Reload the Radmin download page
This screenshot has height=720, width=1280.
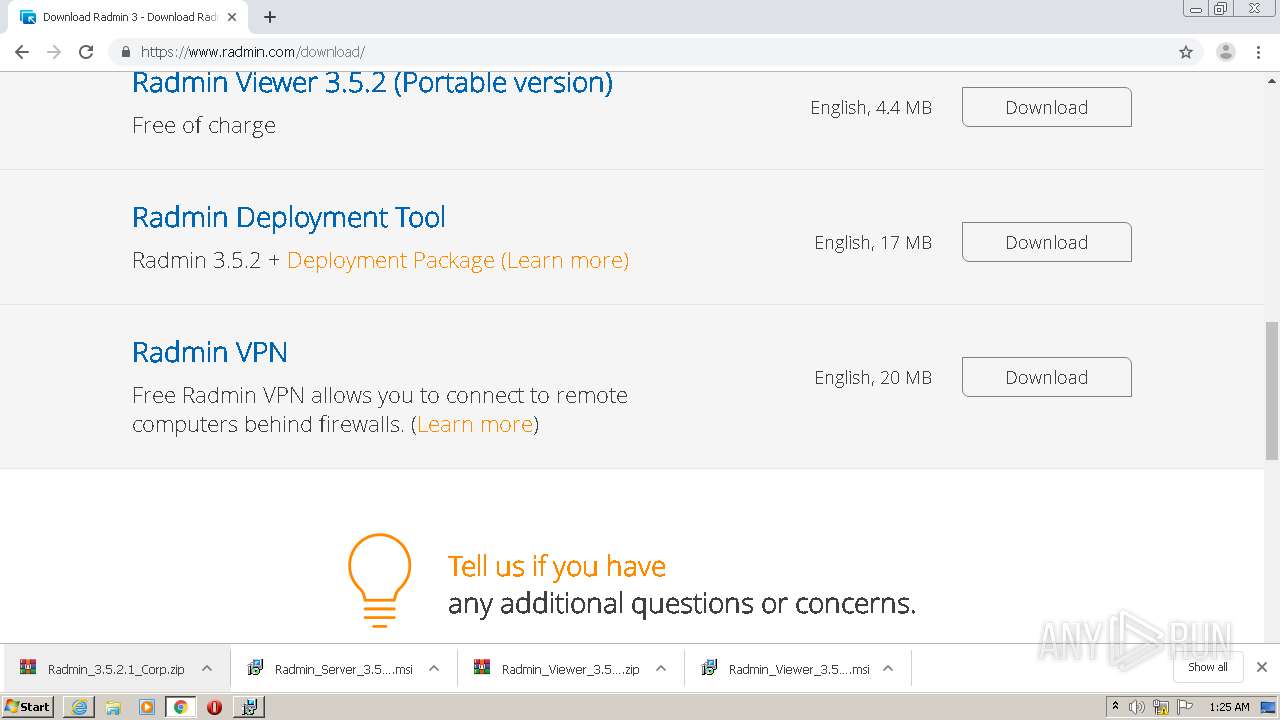coord(86,52)
